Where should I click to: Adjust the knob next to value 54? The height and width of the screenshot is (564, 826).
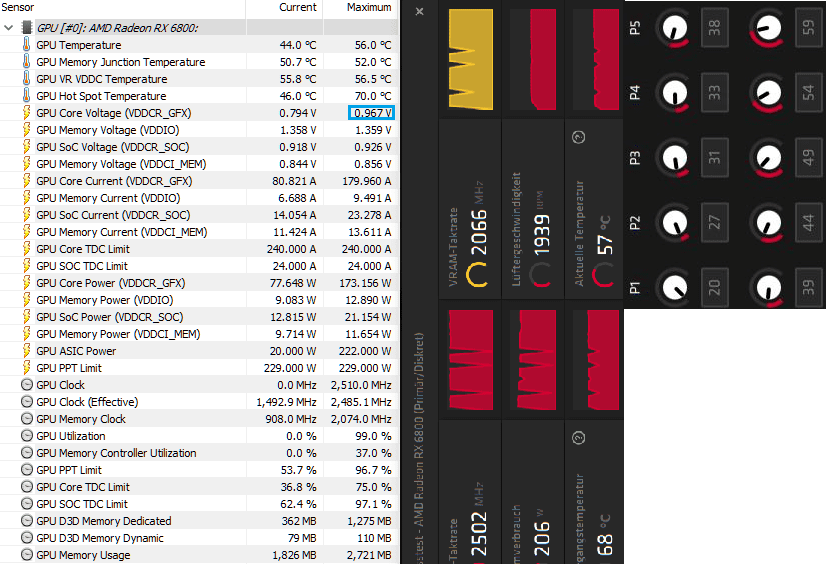(x=768, y=93)
